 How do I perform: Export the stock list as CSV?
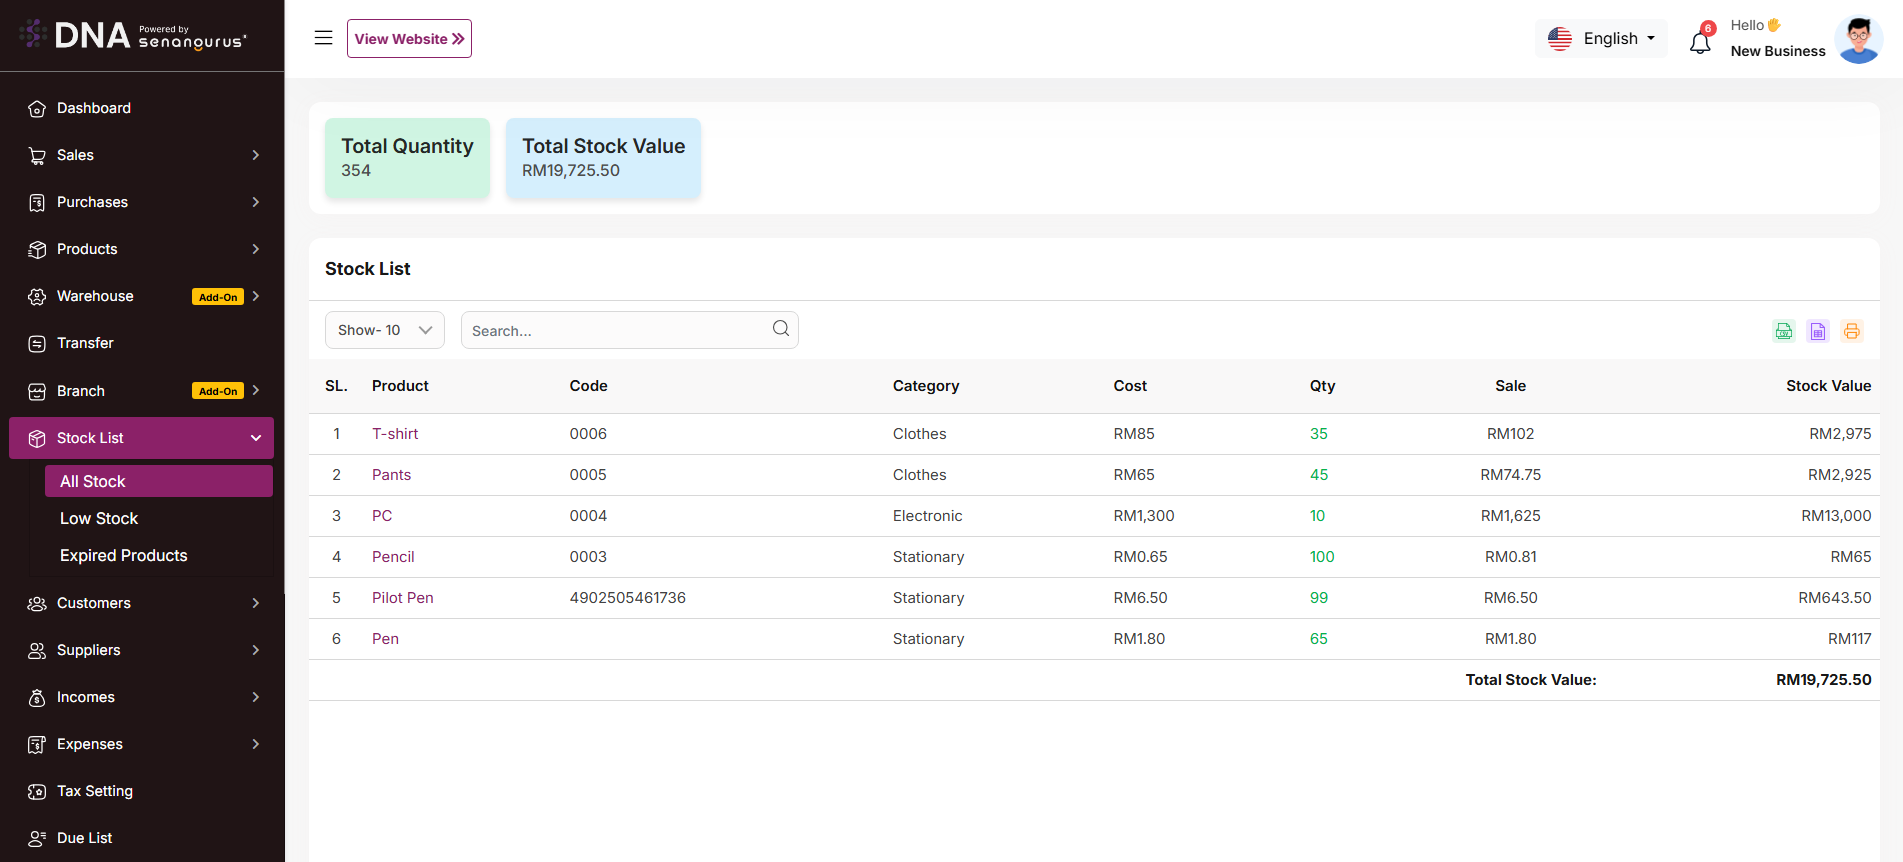(1783, 331)
